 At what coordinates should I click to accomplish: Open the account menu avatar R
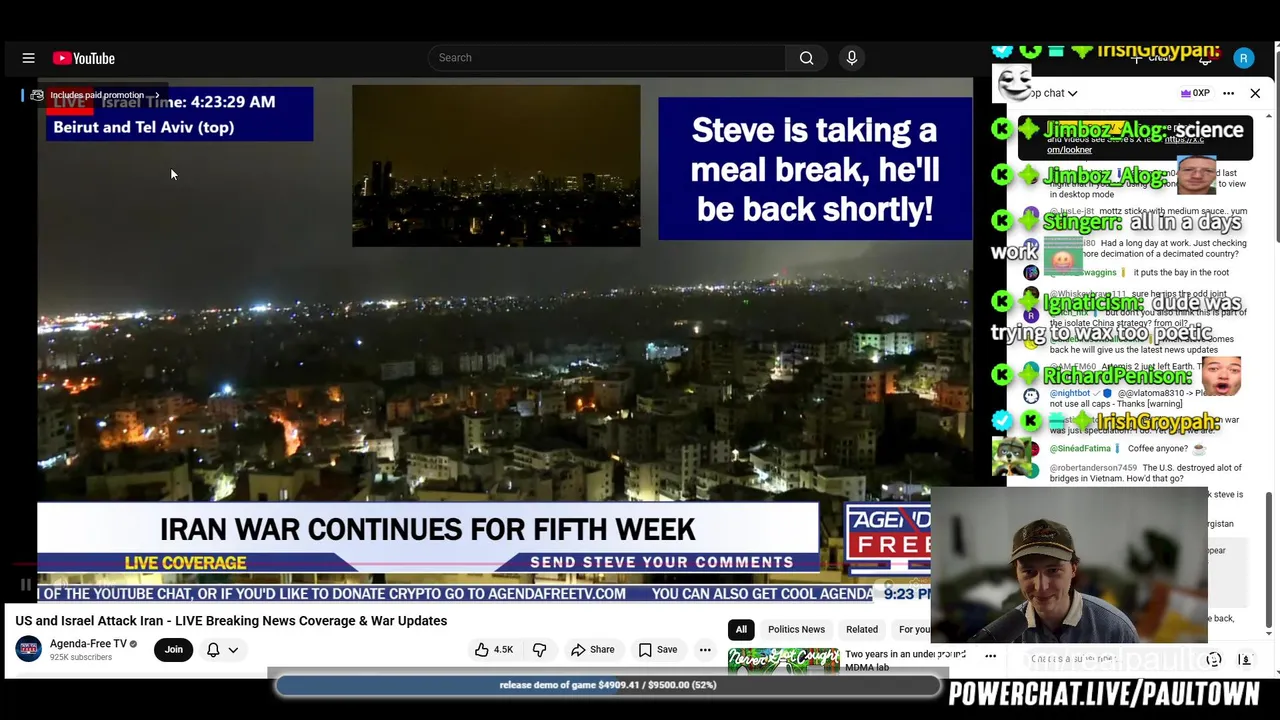click(x=1243, y=58)
